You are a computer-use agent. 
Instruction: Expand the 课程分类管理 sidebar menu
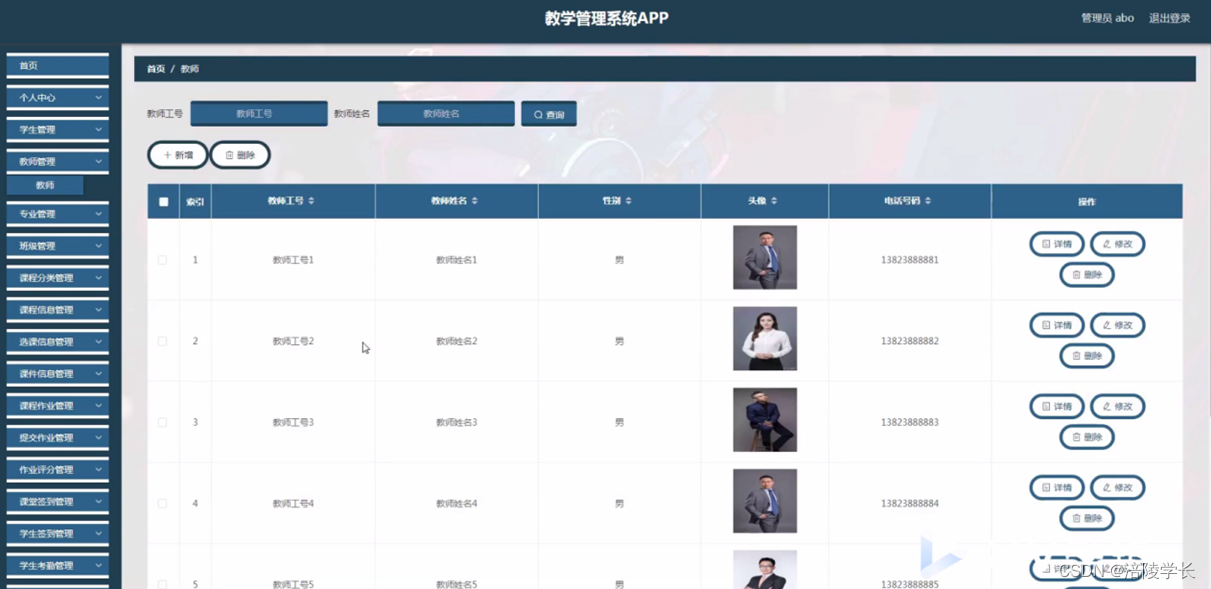click(57, 278)
